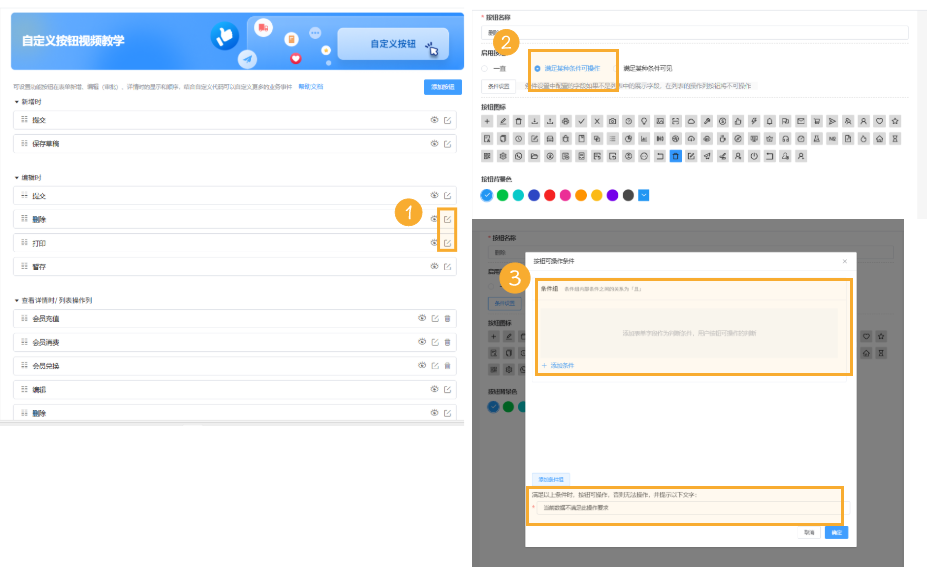Pick the pink background color swatch
The height and width of the screenshot is (567, 927).
point(565,195)
